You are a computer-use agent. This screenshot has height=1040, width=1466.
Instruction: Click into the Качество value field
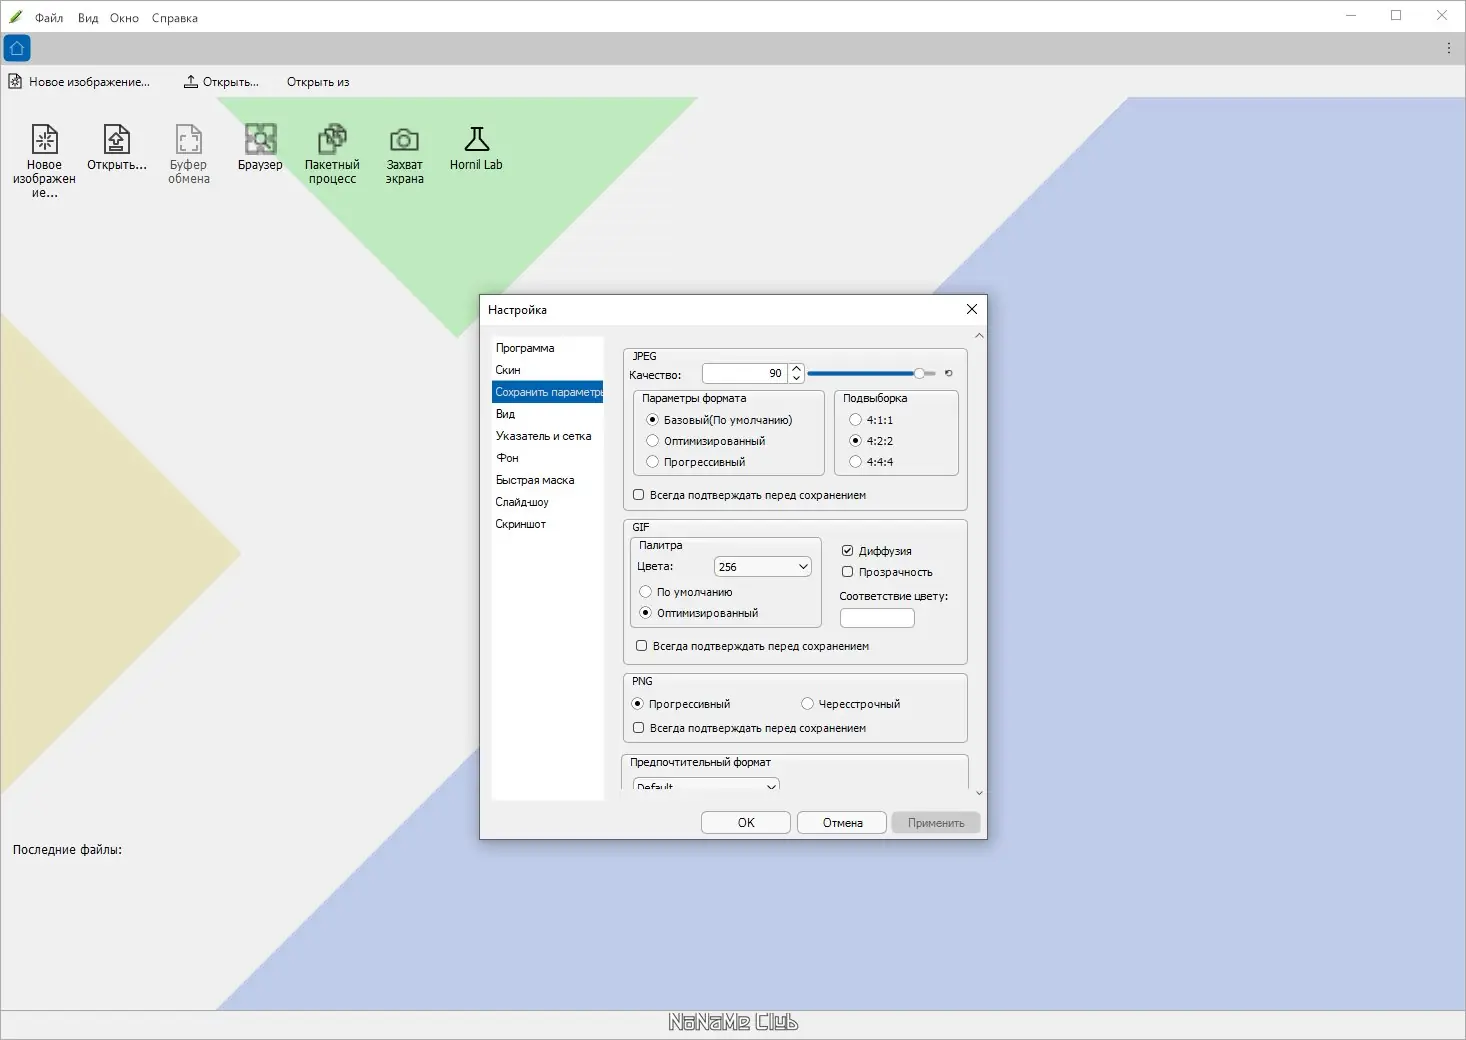(x=745, y=373)
